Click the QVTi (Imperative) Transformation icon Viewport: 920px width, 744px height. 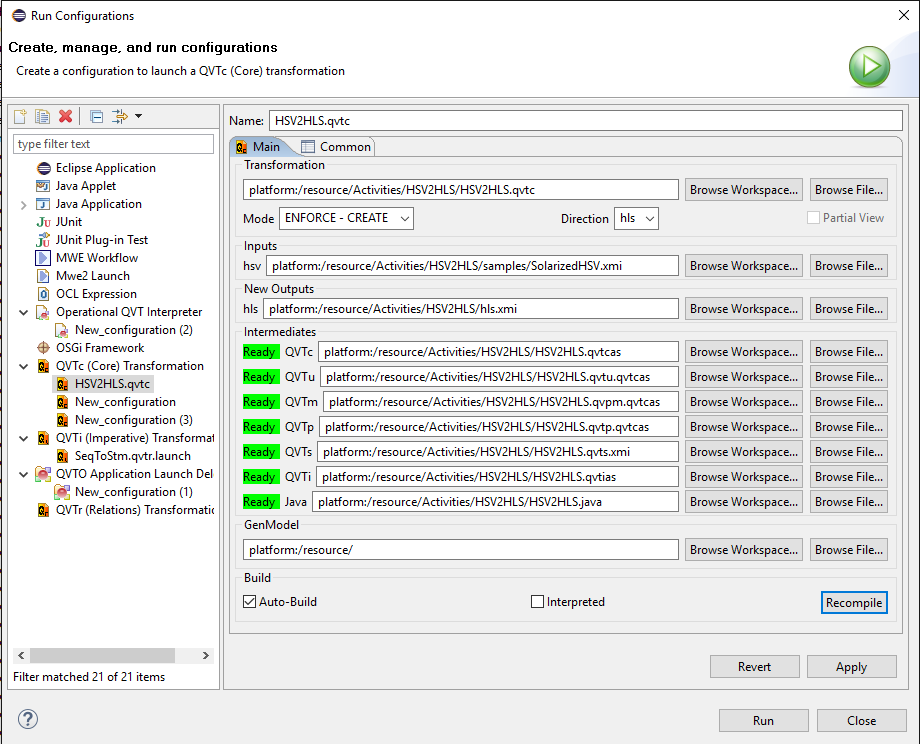coord(43,438)
